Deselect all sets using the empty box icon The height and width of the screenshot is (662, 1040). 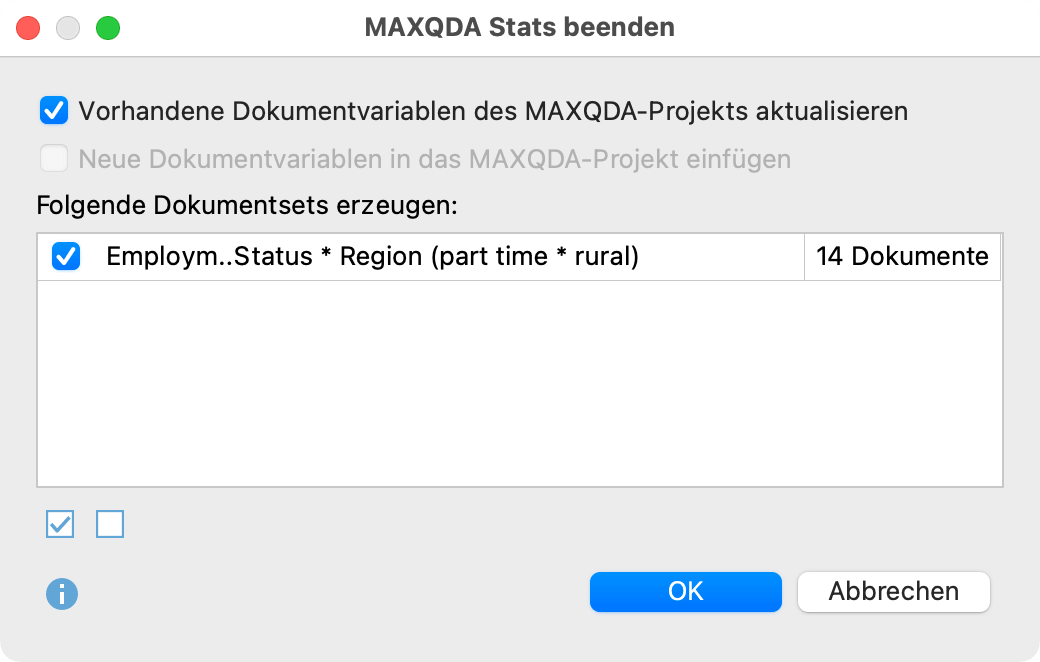[110, 524]
